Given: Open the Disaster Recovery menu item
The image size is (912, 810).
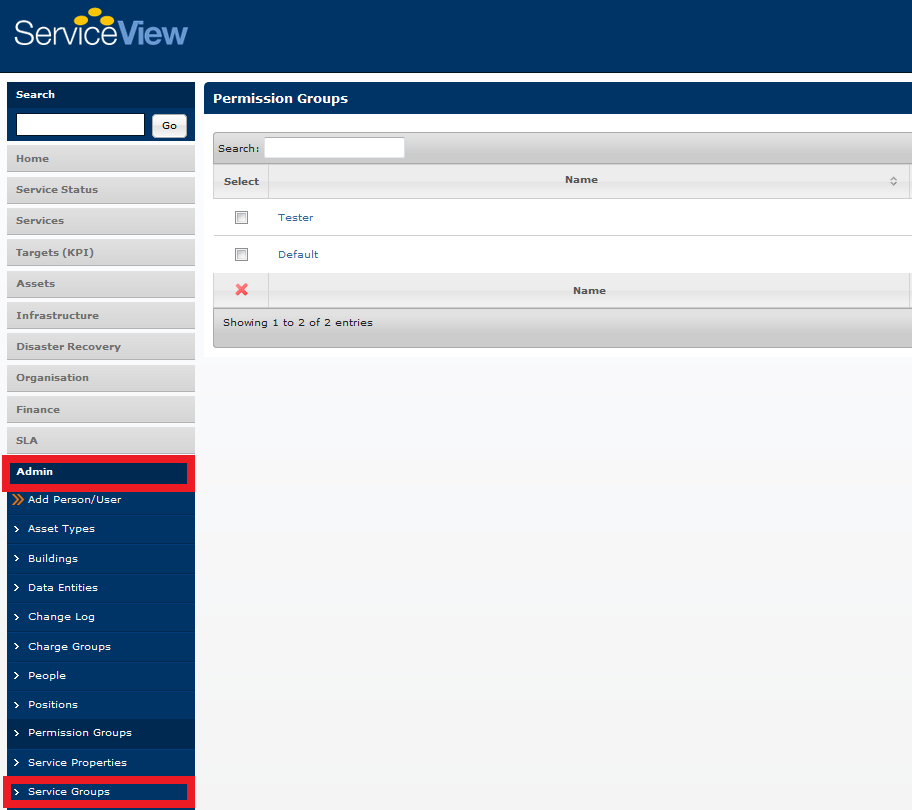Looking at the screenshot, I should point(101,347).
